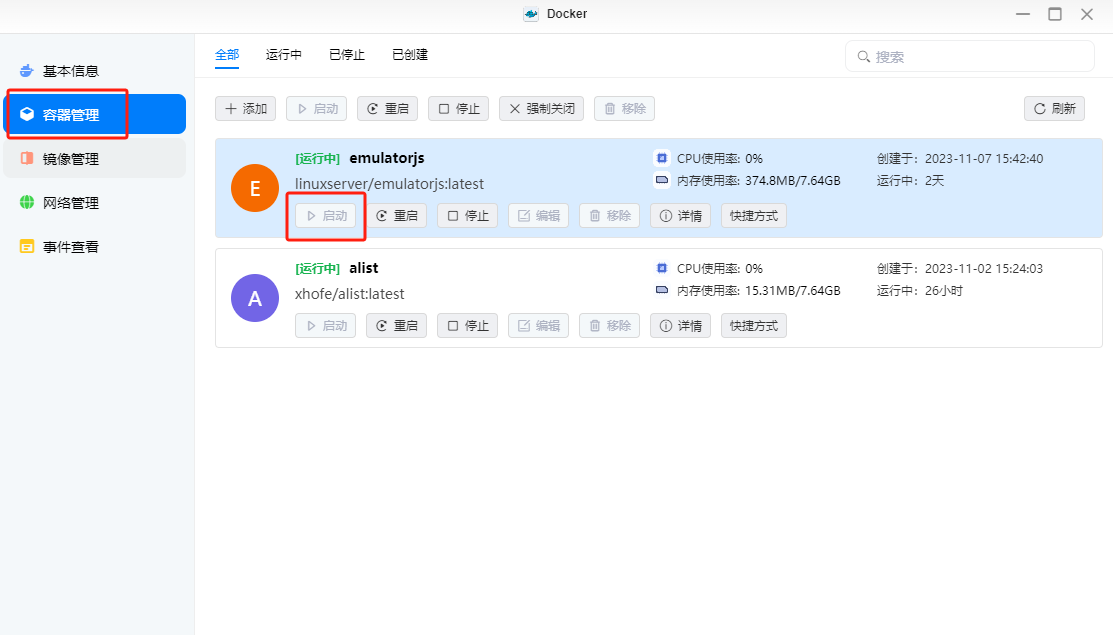This screenshot has width=1113, height=635.
Task: Maximize the Docker window
Action: tap(1055, 14)
